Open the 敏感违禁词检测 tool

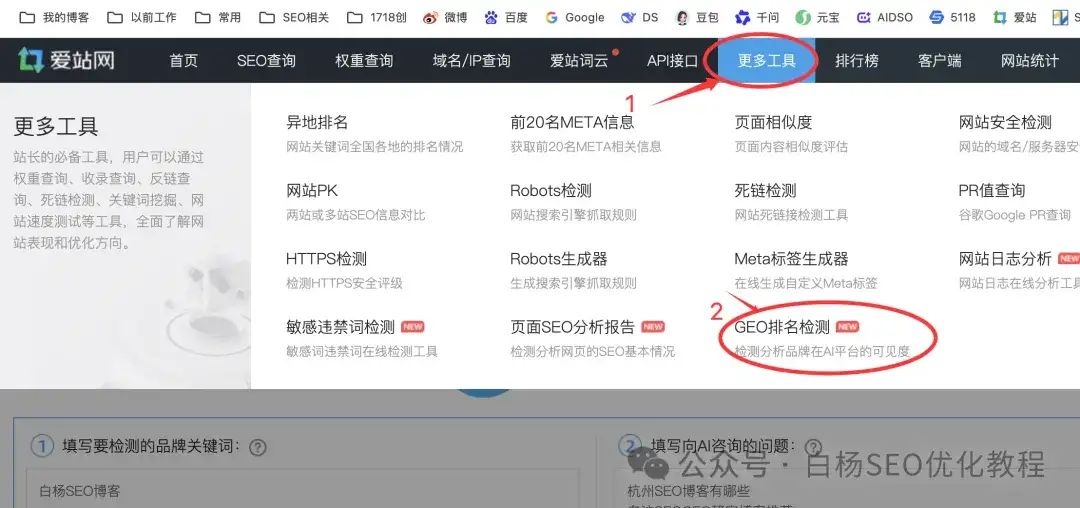[340, 326]
